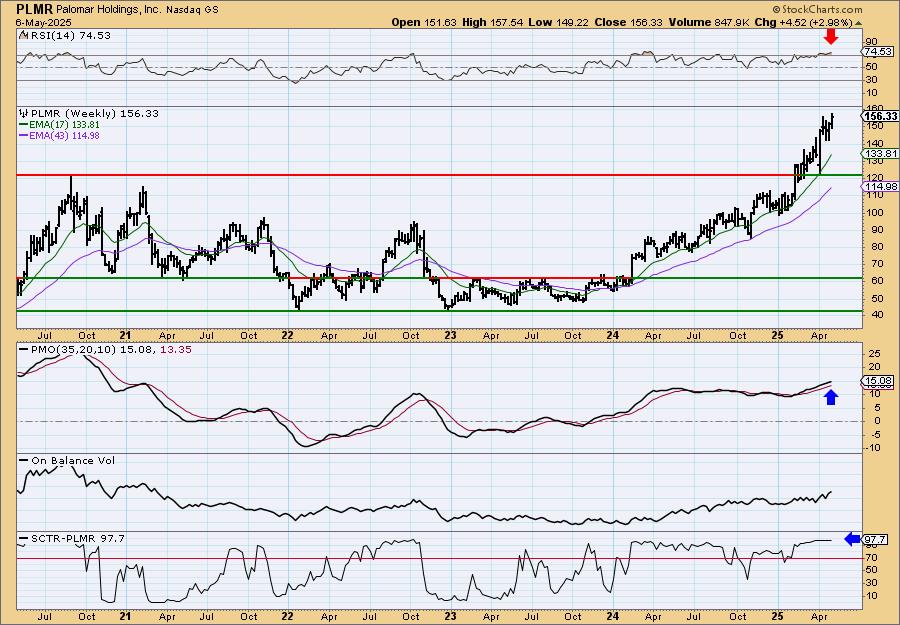Click the green EMA(17) legend line swatch
This screenshot has height=625, width=900.
click(x=23, y=125)
